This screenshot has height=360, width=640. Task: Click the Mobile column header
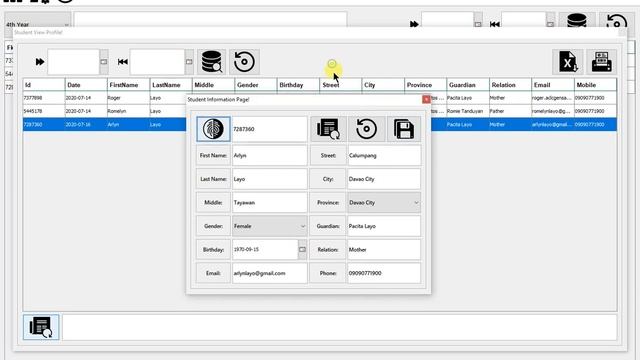tap(596, 85)
